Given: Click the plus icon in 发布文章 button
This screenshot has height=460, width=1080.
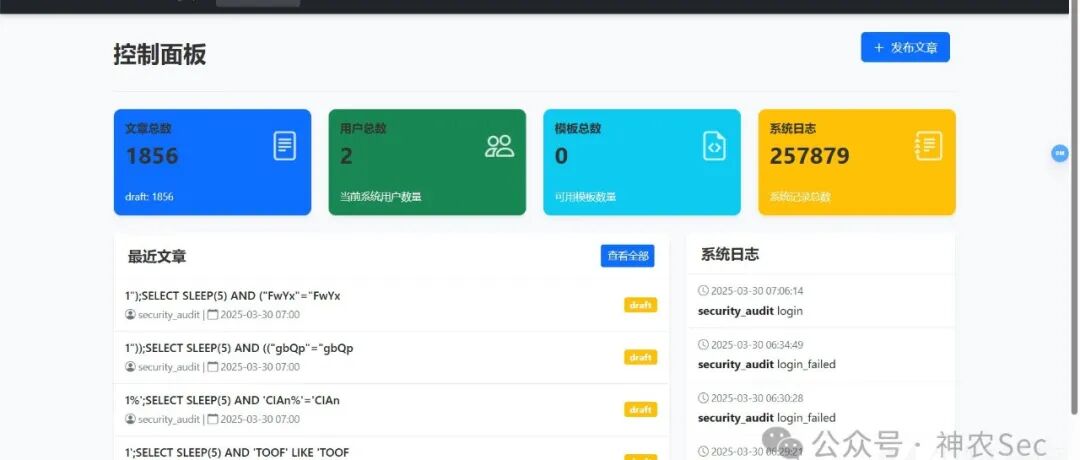Looking at the screenshot, I should [878, 48].
